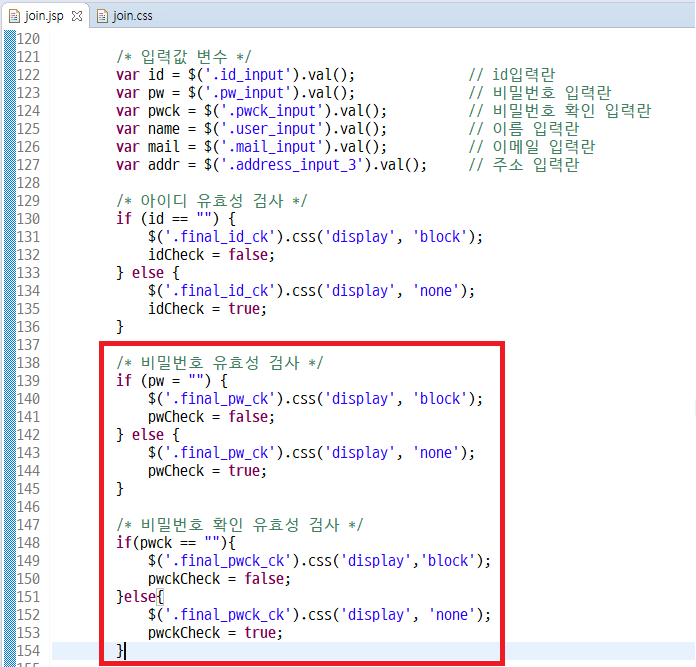This screenshot has height=667, width=696.
Task: Click 'idCheck = false;' line
Action: pos(211,255)
